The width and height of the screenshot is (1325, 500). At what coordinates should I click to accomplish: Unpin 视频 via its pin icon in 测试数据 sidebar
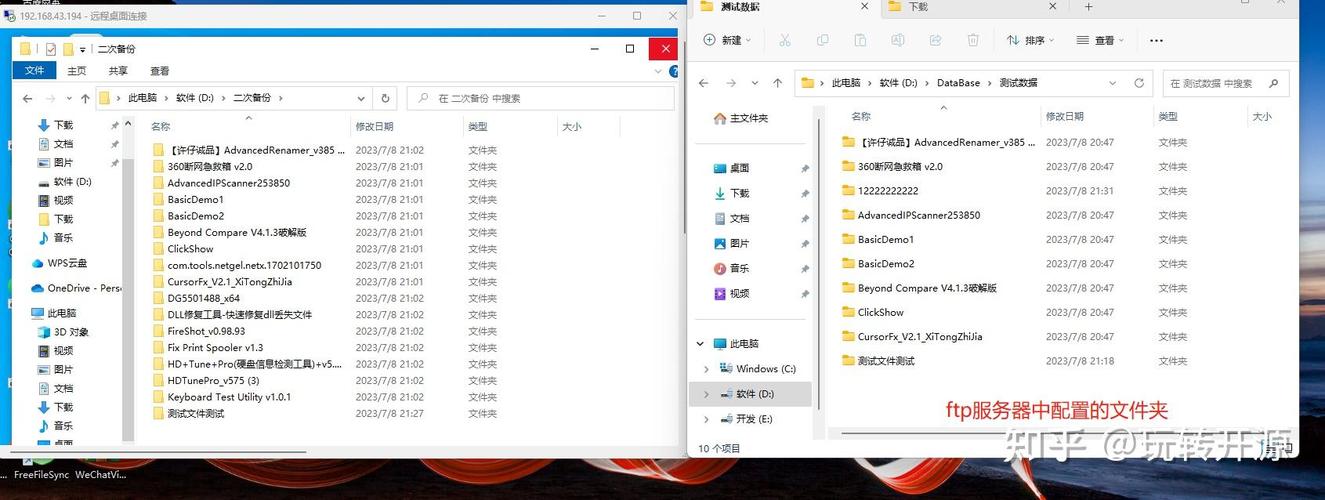coord(804,294)
